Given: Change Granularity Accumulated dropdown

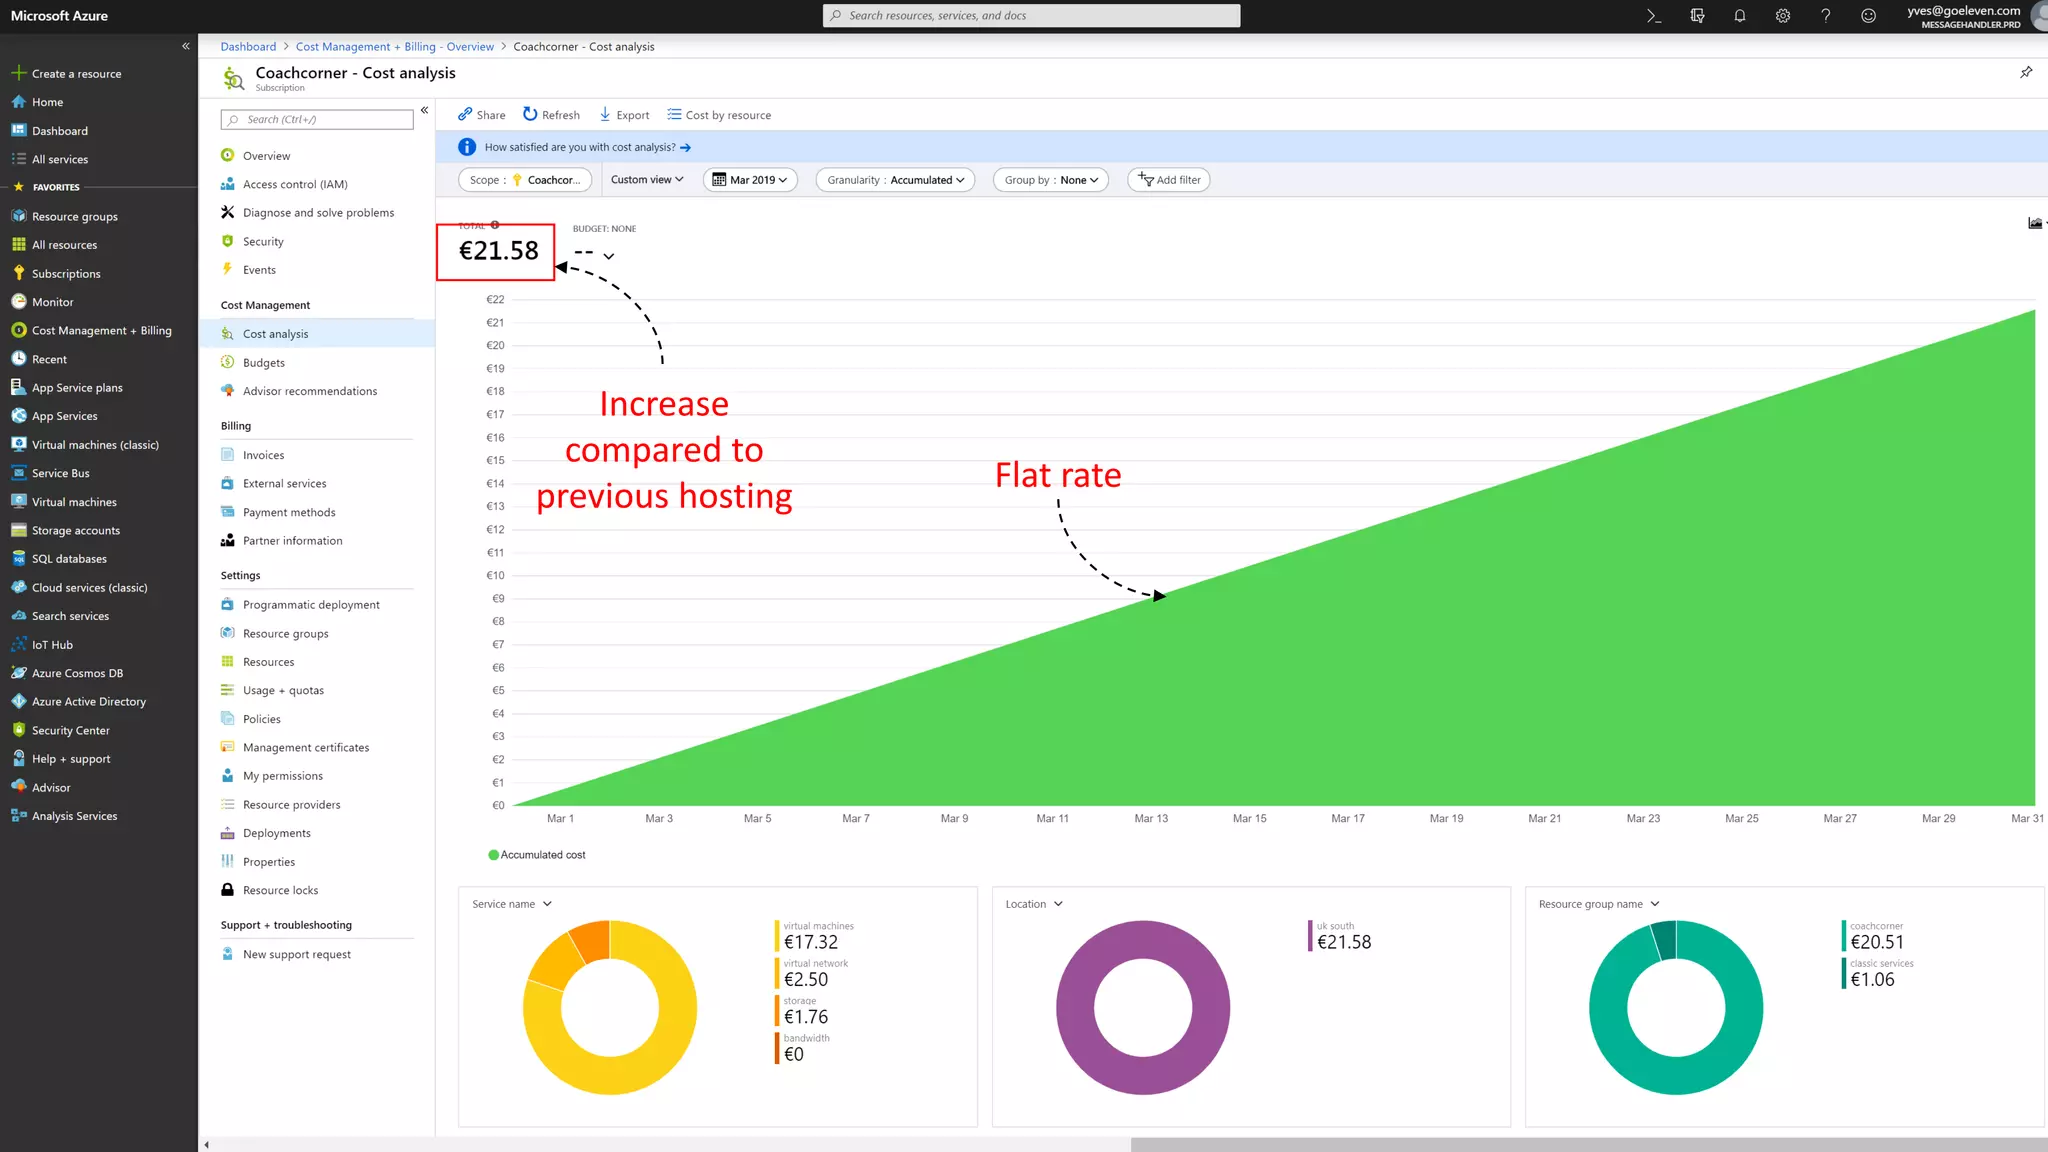Looking at the screenshot, I should (895, 180).
